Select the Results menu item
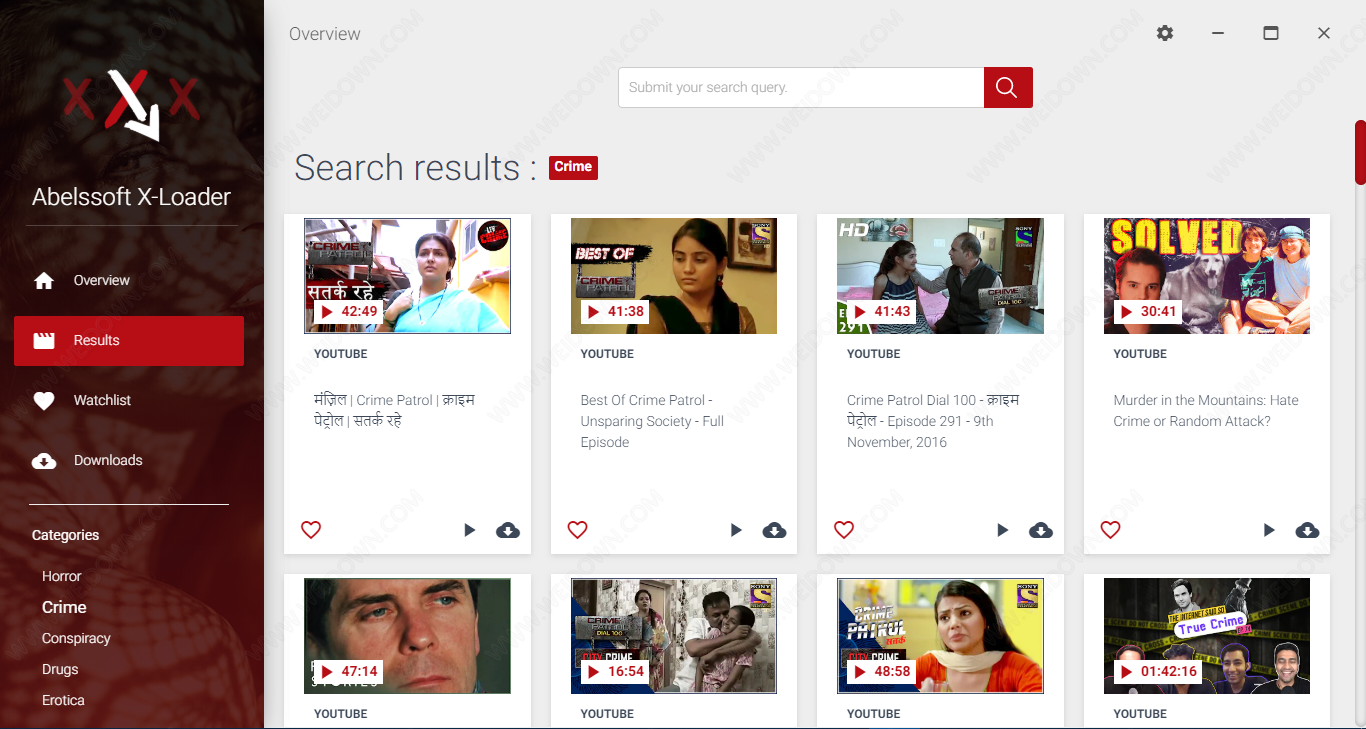 click(129, 341)
